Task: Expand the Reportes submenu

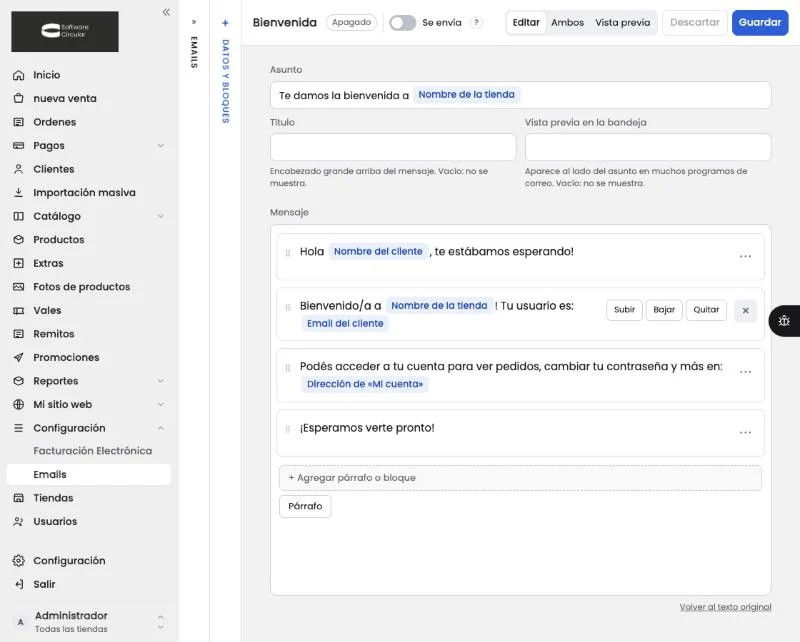Action: point(161,381)
